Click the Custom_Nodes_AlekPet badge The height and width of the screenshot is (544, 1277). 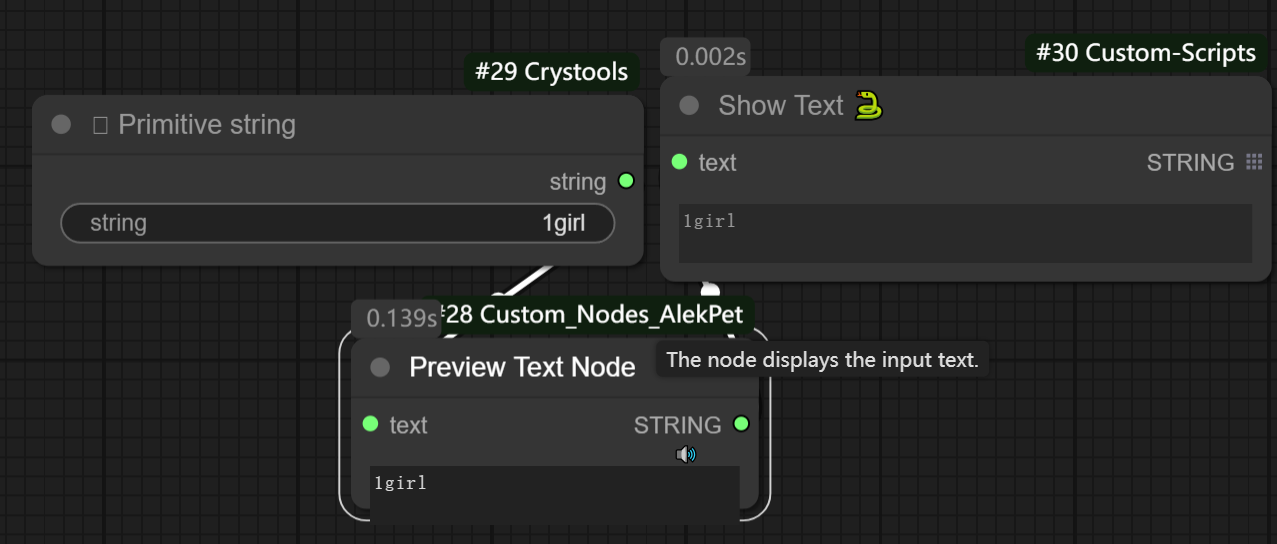[596, 314]
